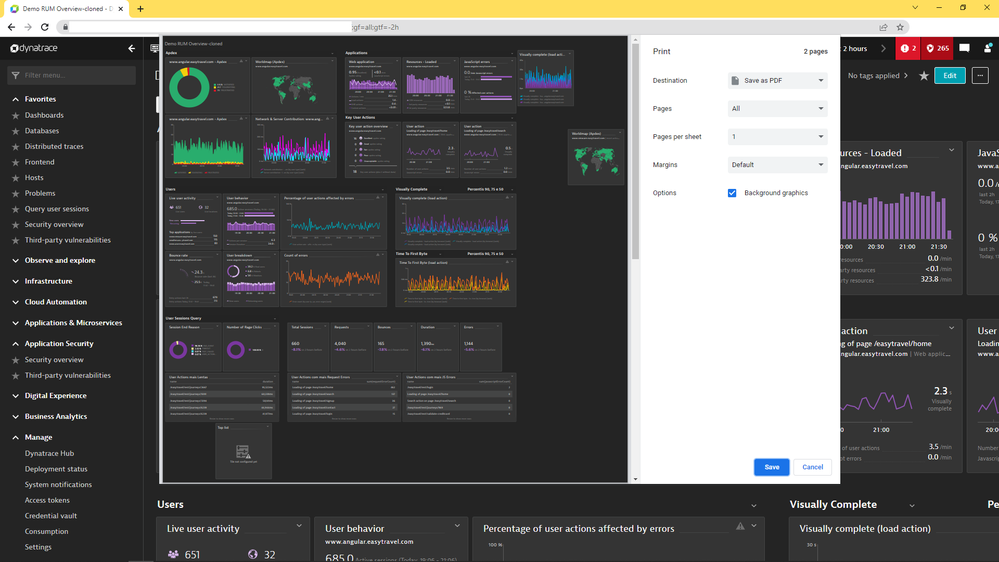Click the Cancel button in print dialog
The width and height of the screenshot is (999, 562).
[812, 467]
